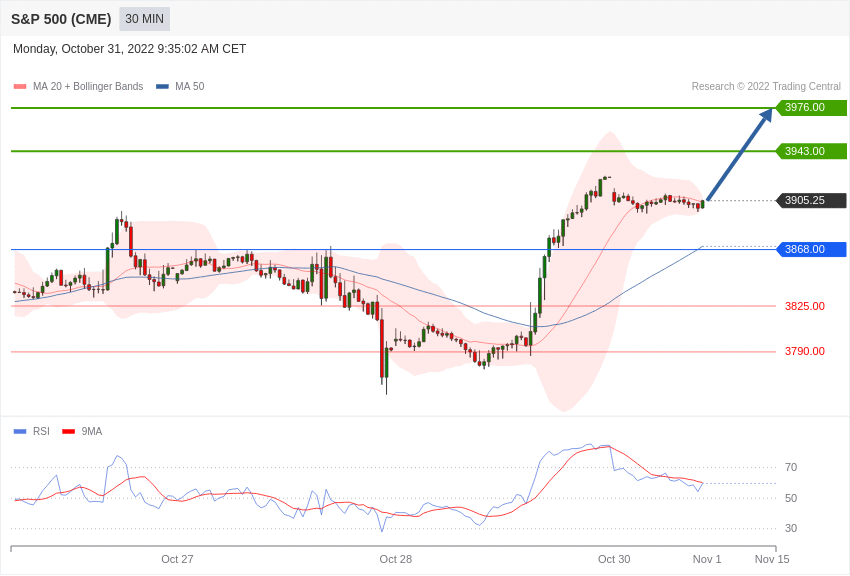Click the Nov 15 date axis label
This screenshot has width=850, height=576.
coord(772,559)
